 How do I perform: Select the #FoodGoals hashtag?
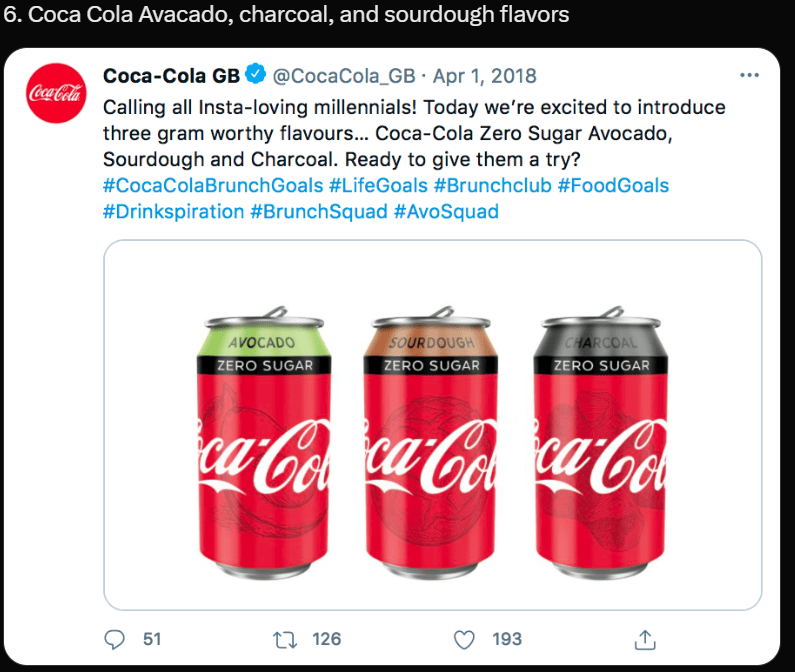(613, 185)
